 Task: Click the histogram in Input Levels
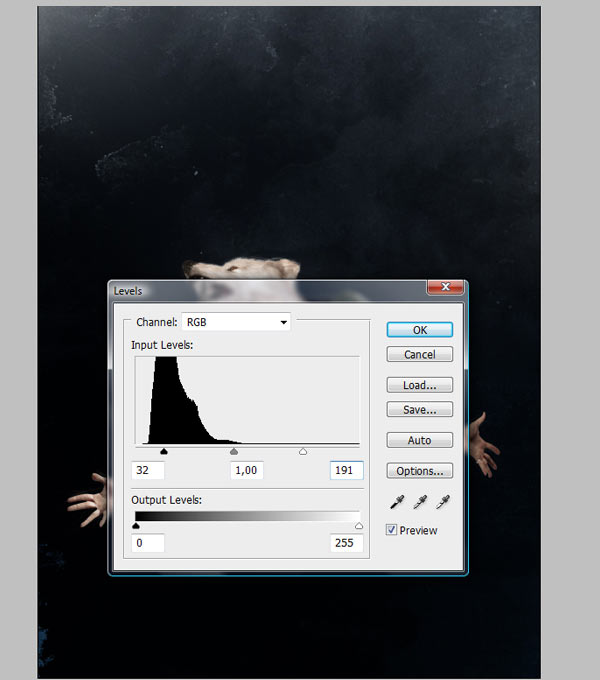point(247,400)
